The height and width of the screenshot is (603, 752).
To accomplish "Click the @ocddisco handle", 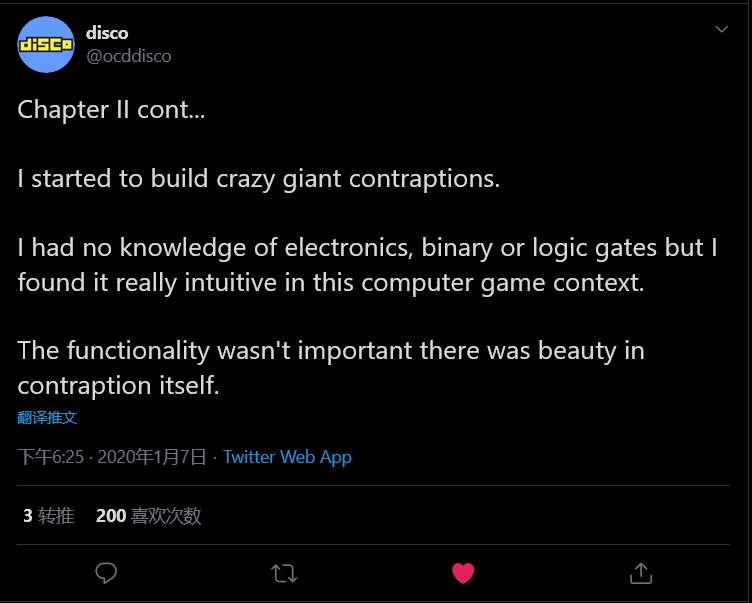I will click(x=129, y=56).
